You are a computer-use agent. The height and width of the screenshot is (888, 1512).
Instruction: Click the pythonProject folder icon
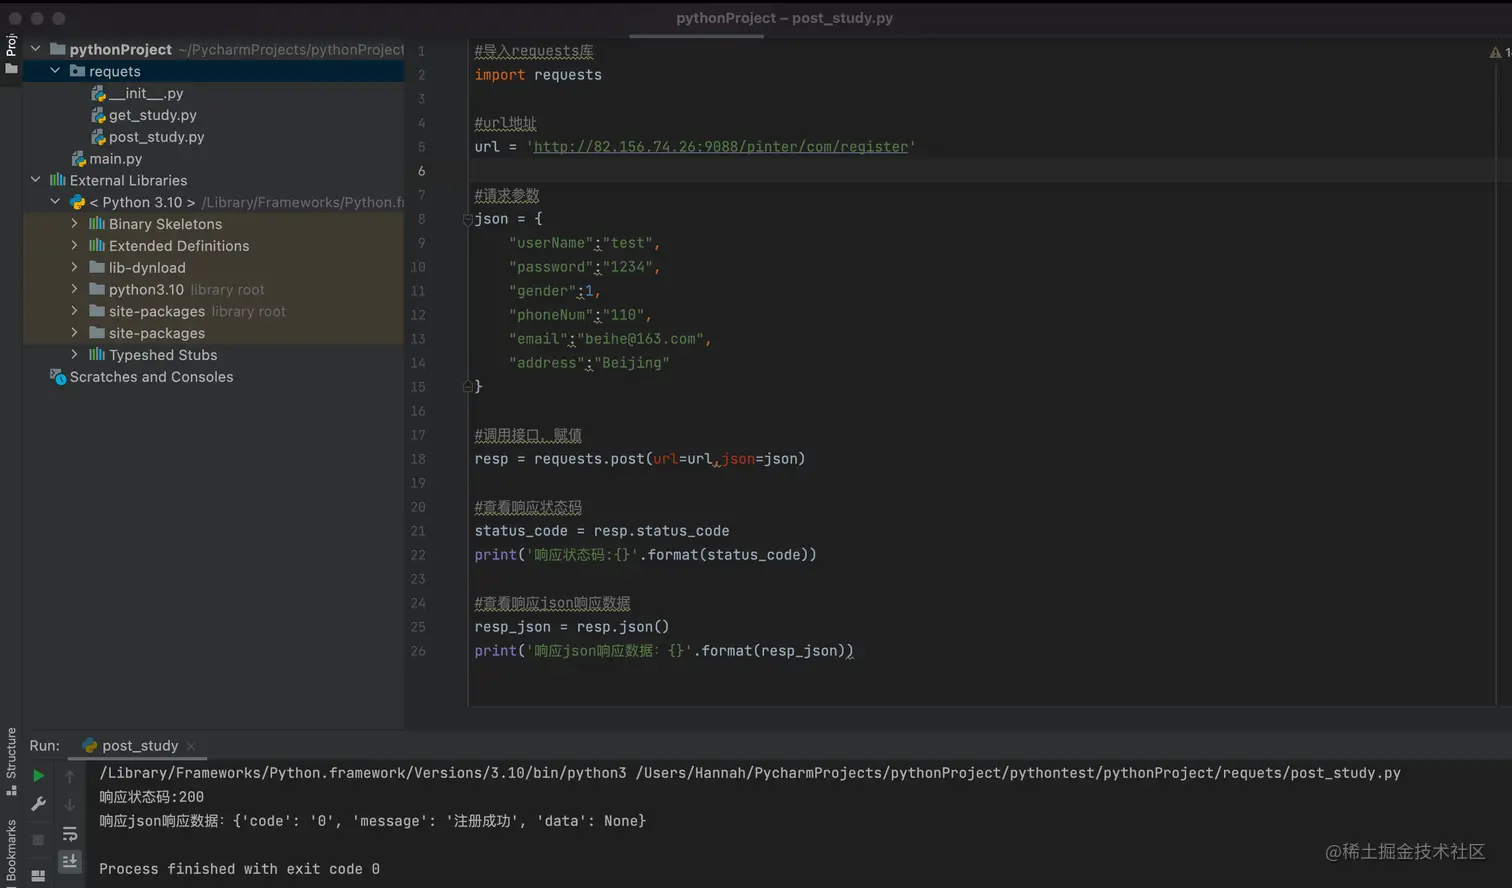pyautogui.click(x=58, y=48)
